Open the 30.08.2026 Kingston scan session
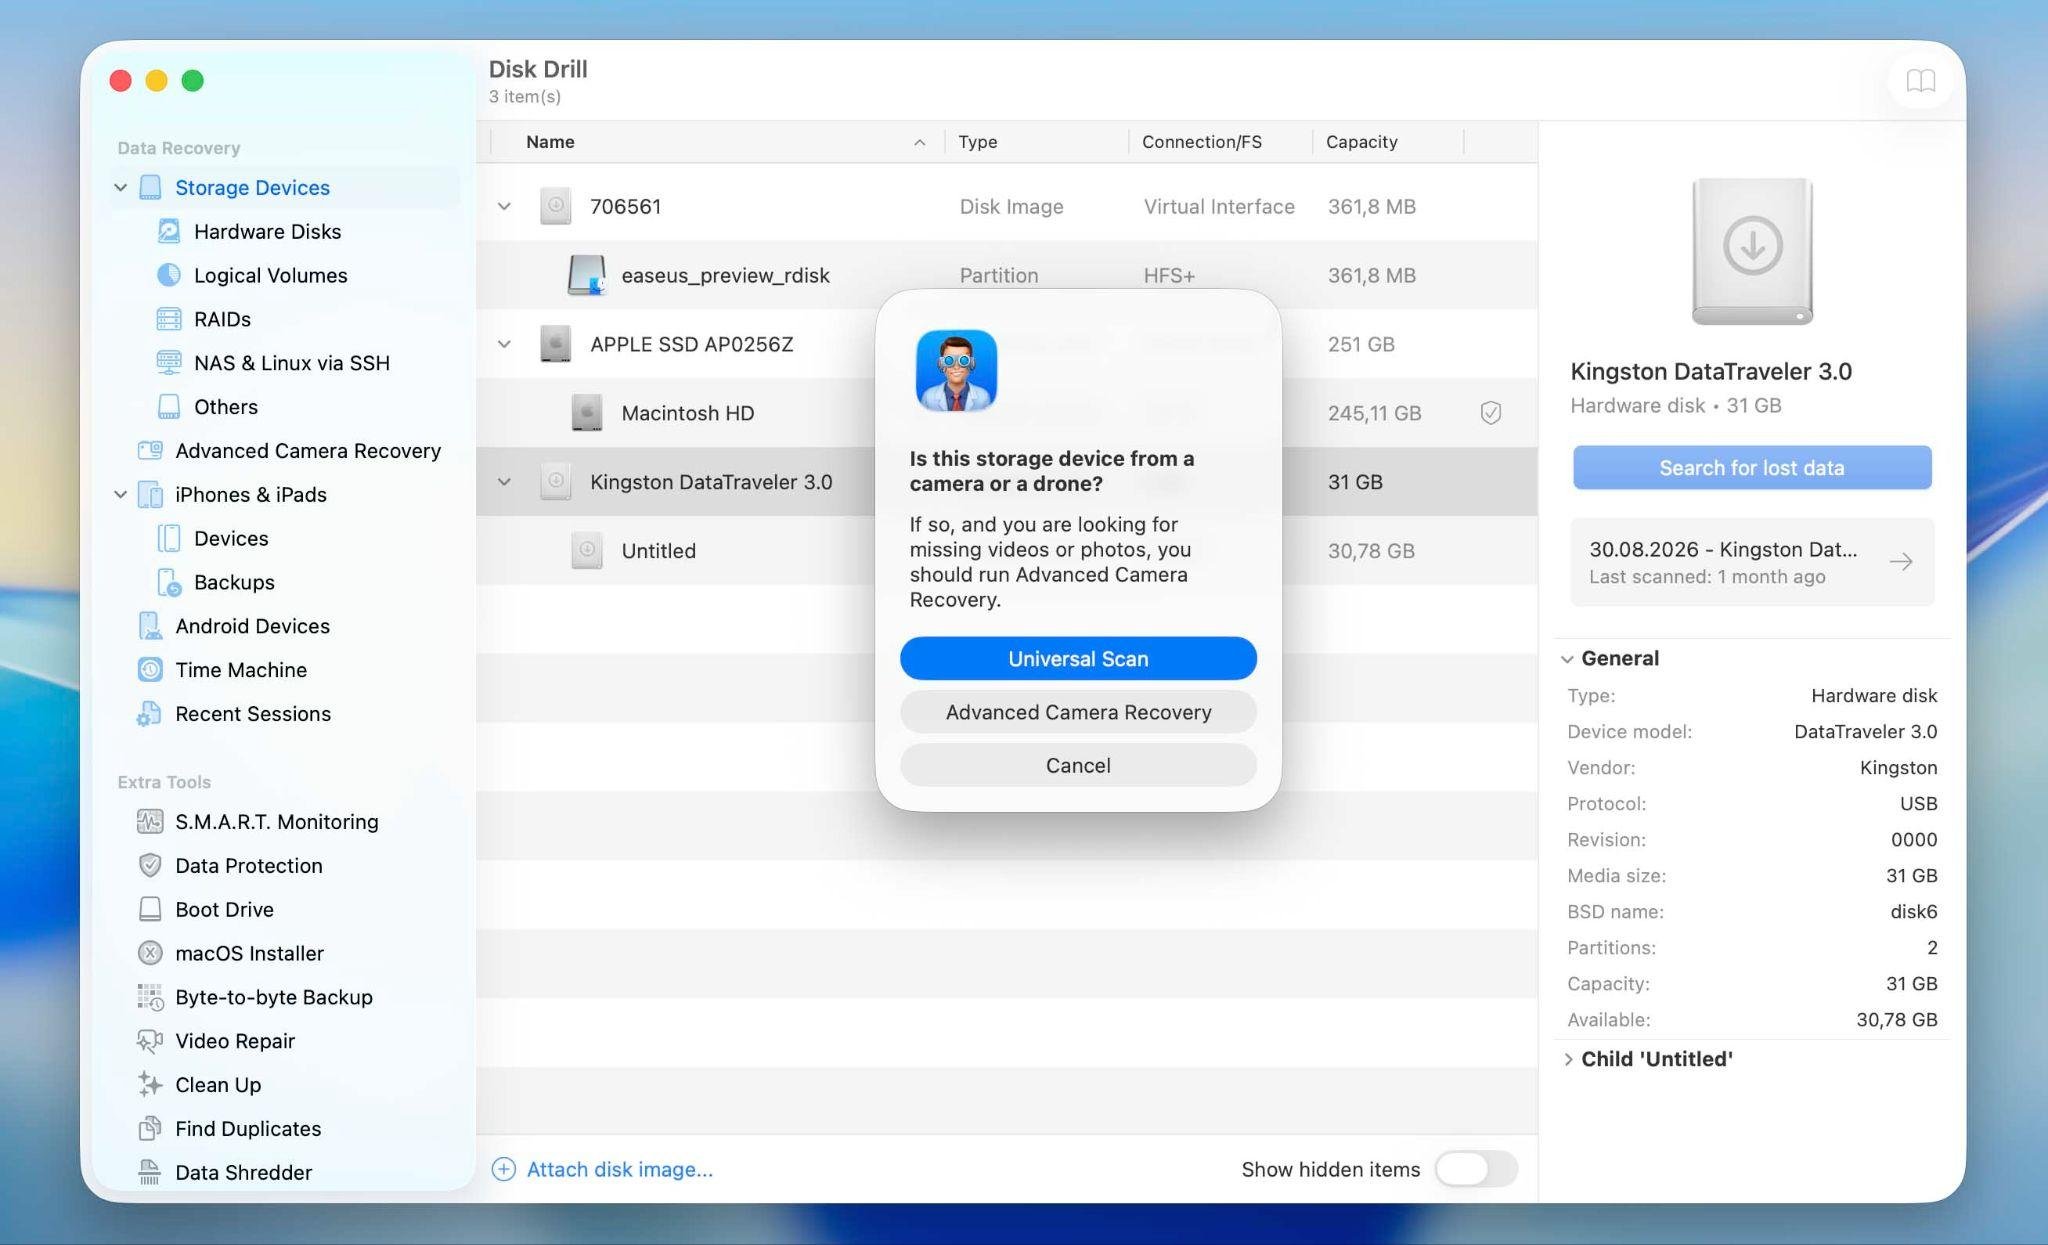2048x1245 pixels. pyautogui.click(x=1752, y=562)
